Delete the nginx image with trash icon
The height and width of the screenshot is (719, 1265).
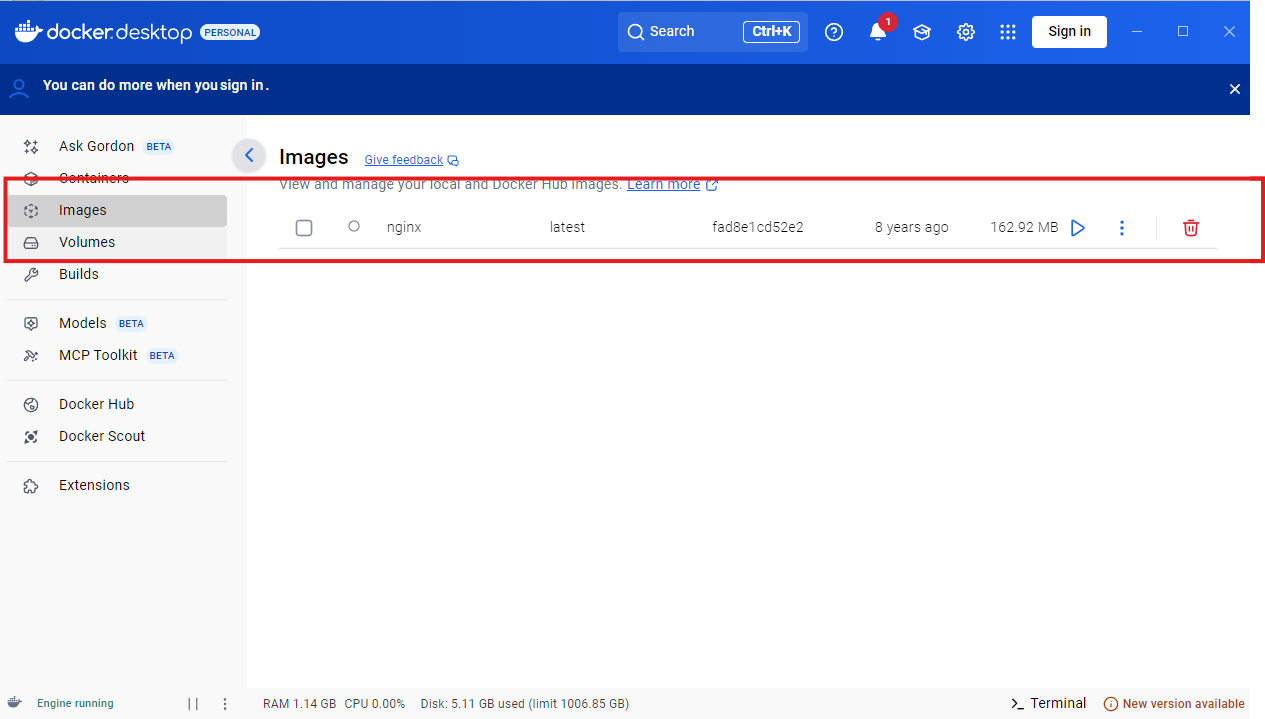click(1191, 228)
